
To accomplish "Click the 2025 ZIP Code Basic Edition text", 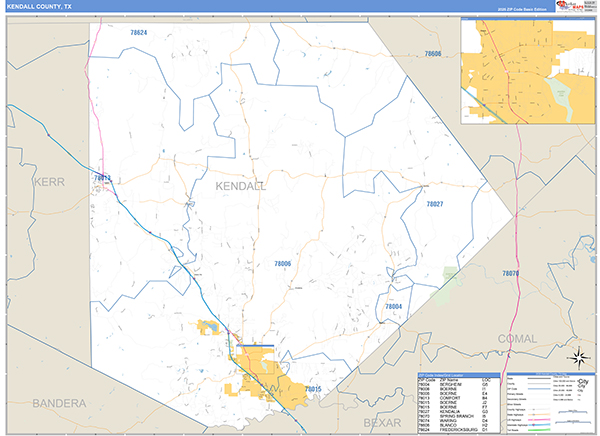I will [522, 9].
